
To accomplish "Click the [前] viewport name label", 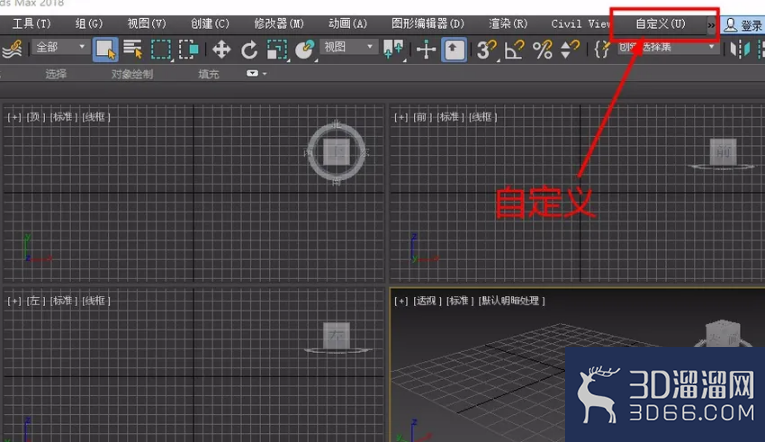I will point(422,117).
